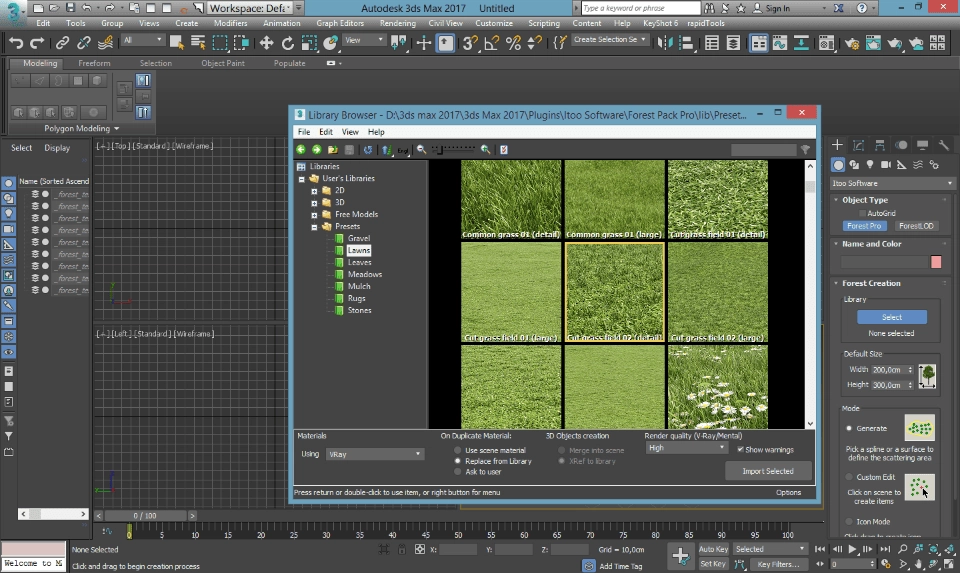Click the Generate mode scatter icon
The width and height of the screenshot is (960, 573).
pyautogui.click(x=920, y=427)
